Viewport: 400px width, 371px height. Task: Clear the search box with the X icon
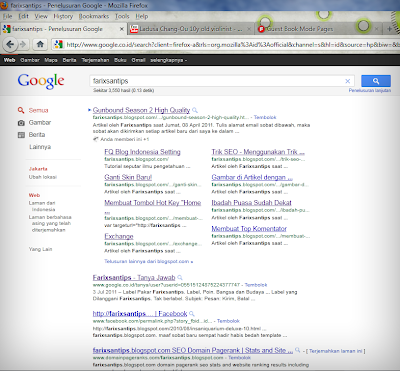(347, 81)
